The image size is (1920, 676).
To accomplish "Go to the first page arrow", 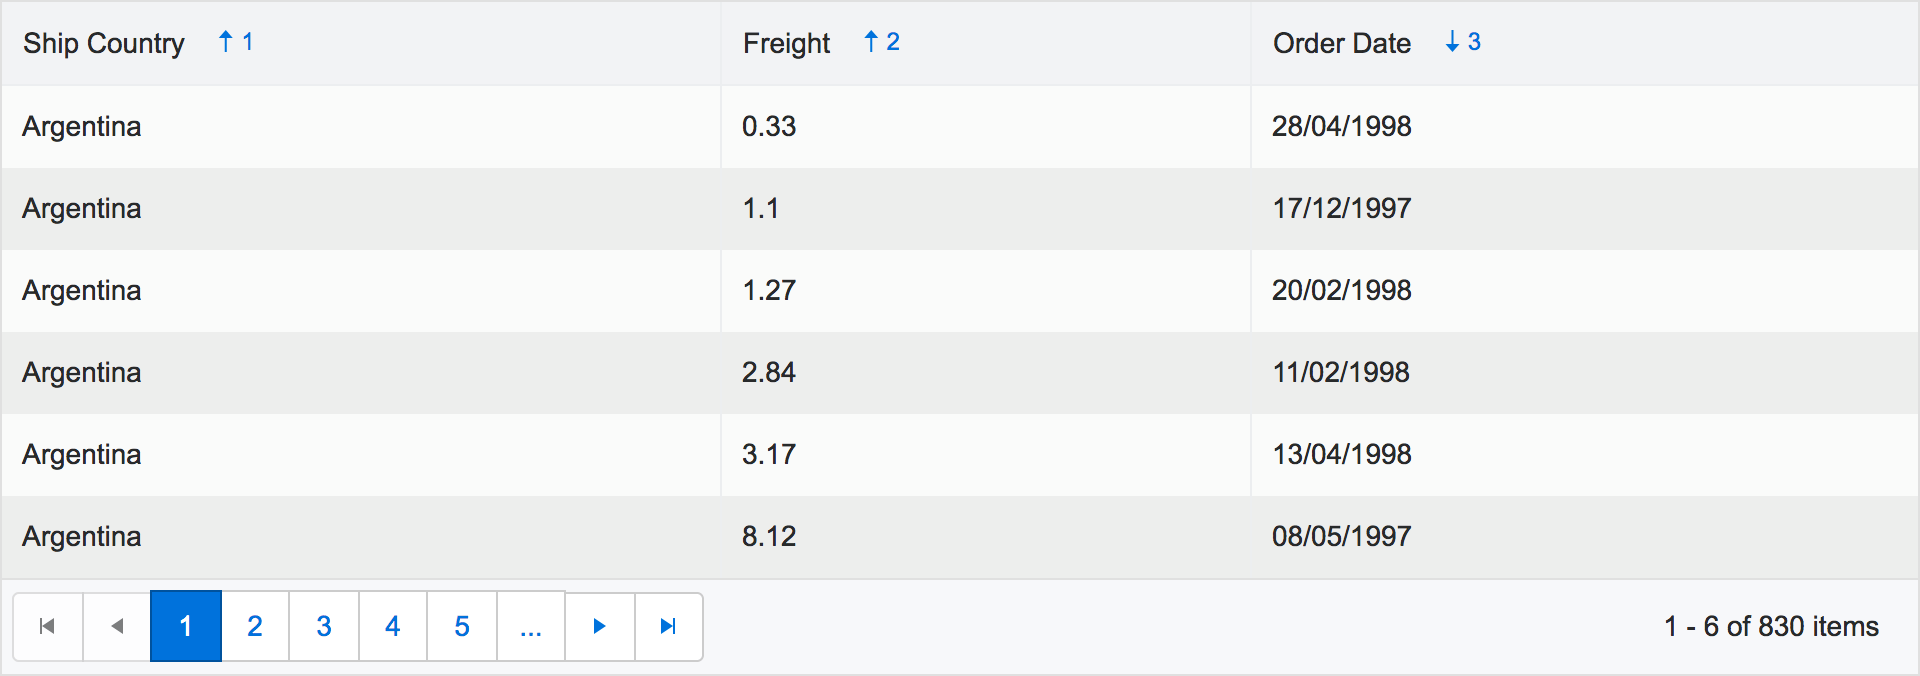I will click(x=47, y=626).
